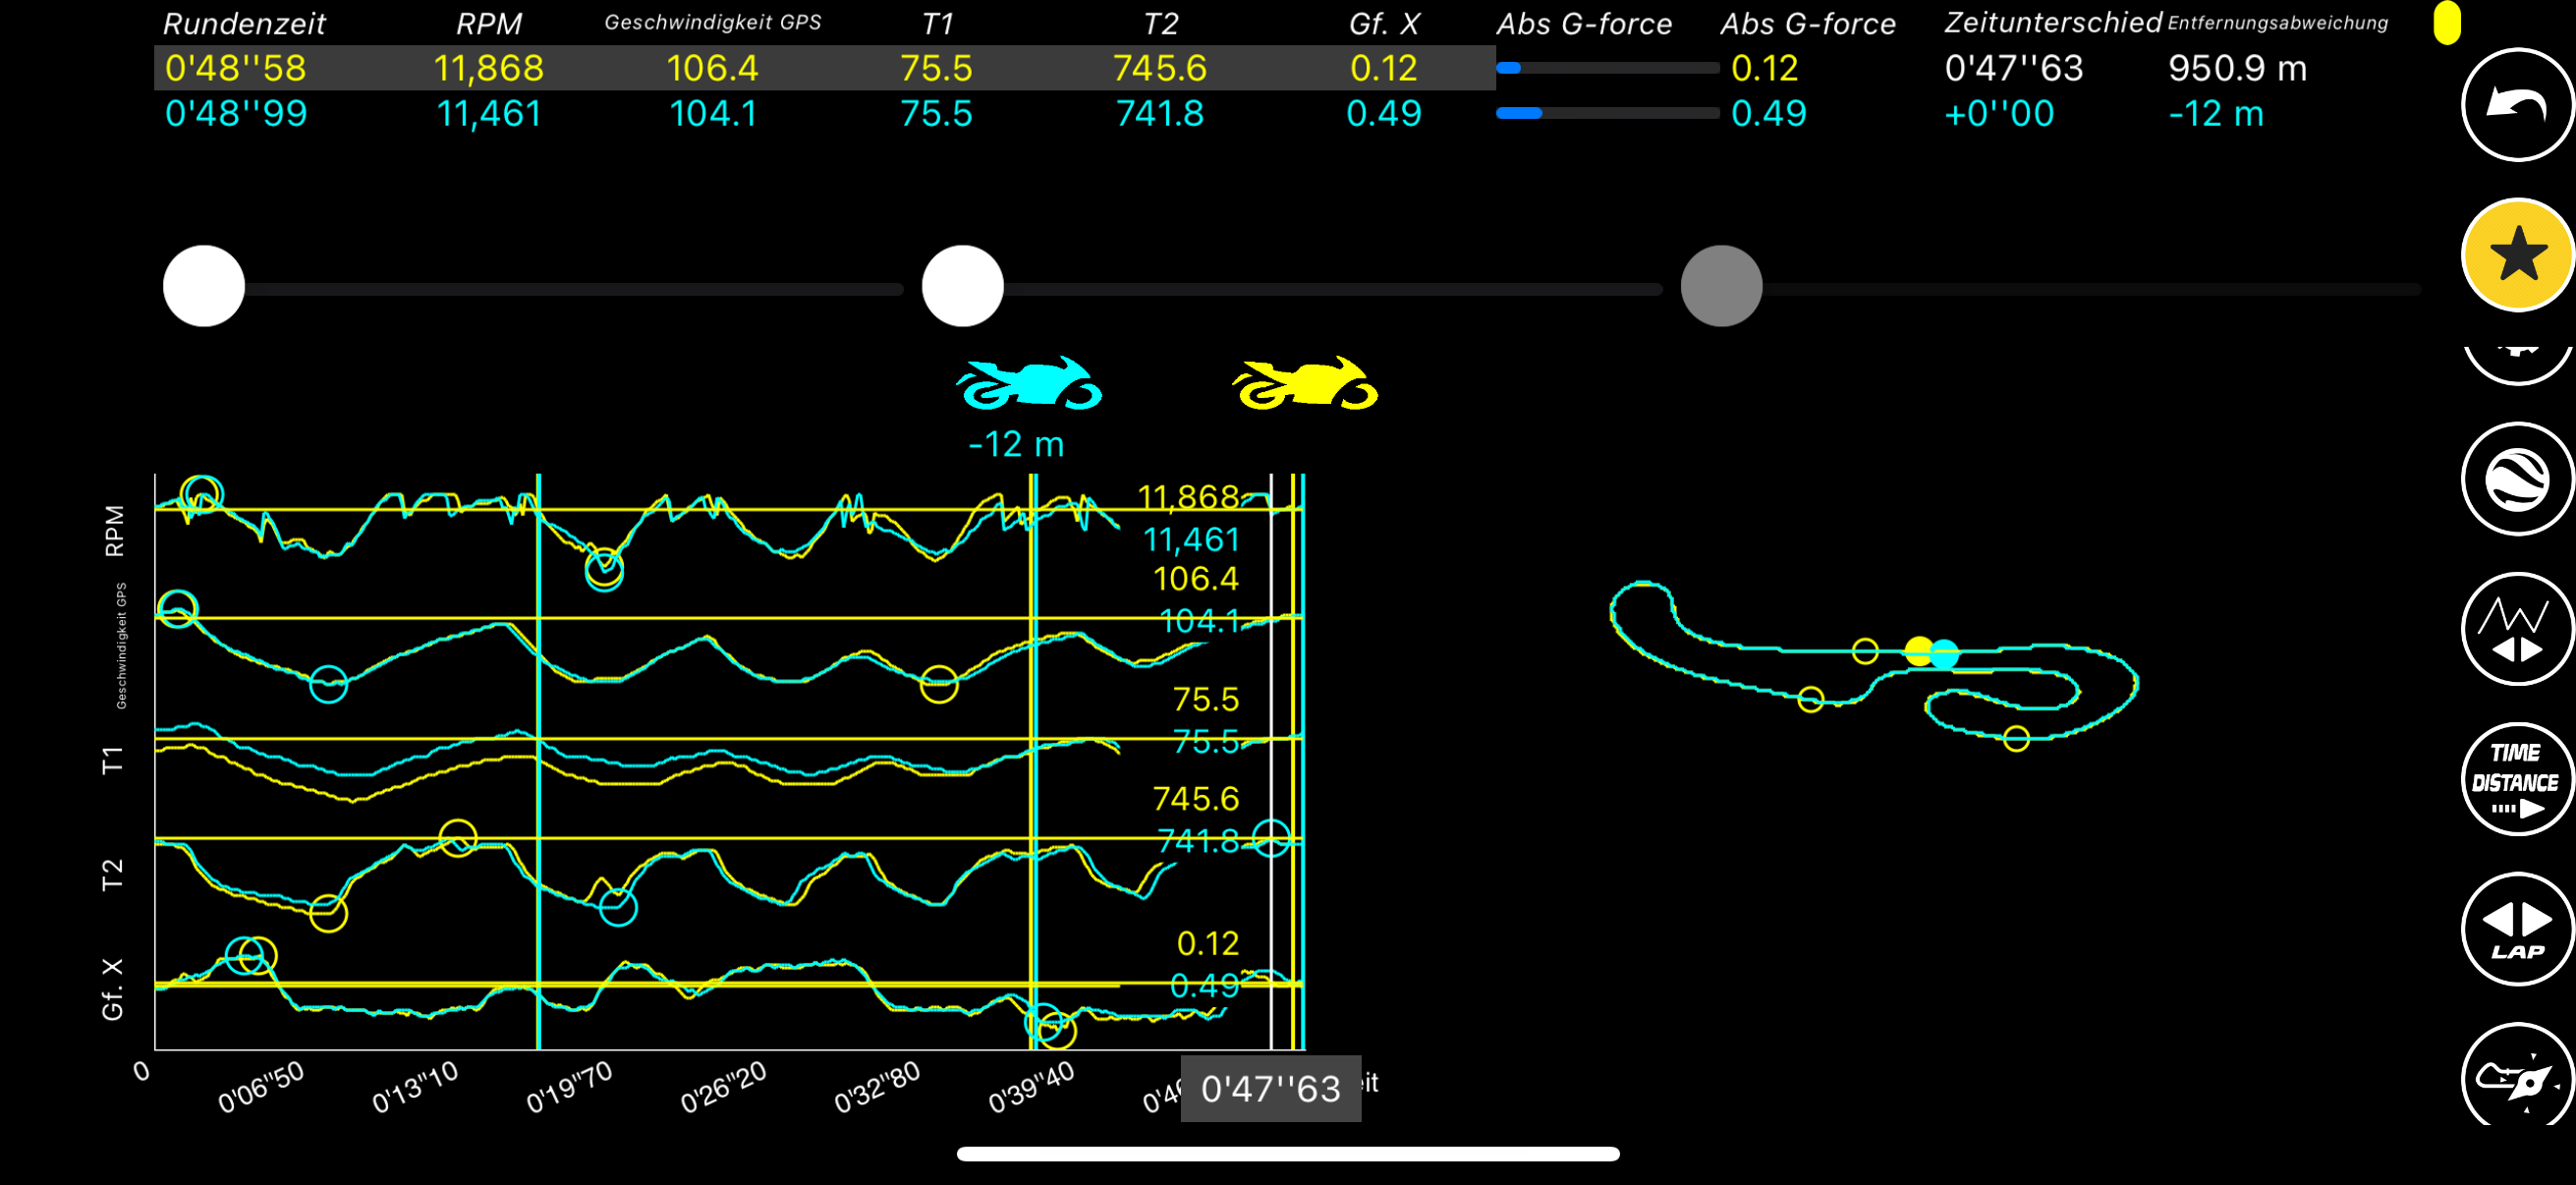
Task: Click the middle white slider handle
Action: 962,286
